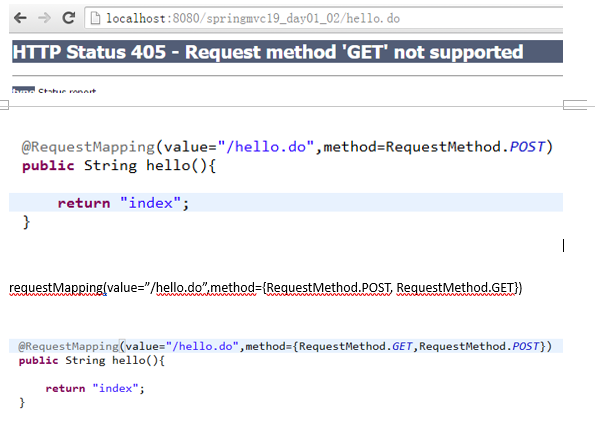Image resolution: width=595 pixels, height=428 pixels.
Task: Reload the page with refresh icon
Action: [x=69, y=17]
